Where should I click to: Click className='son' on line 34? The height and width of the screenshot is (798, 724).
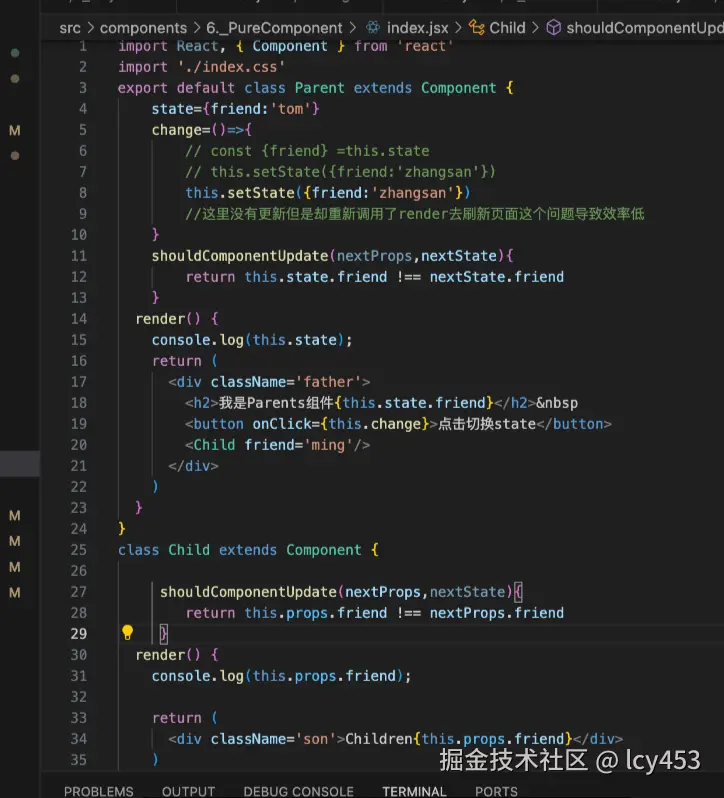click(273, 739)
